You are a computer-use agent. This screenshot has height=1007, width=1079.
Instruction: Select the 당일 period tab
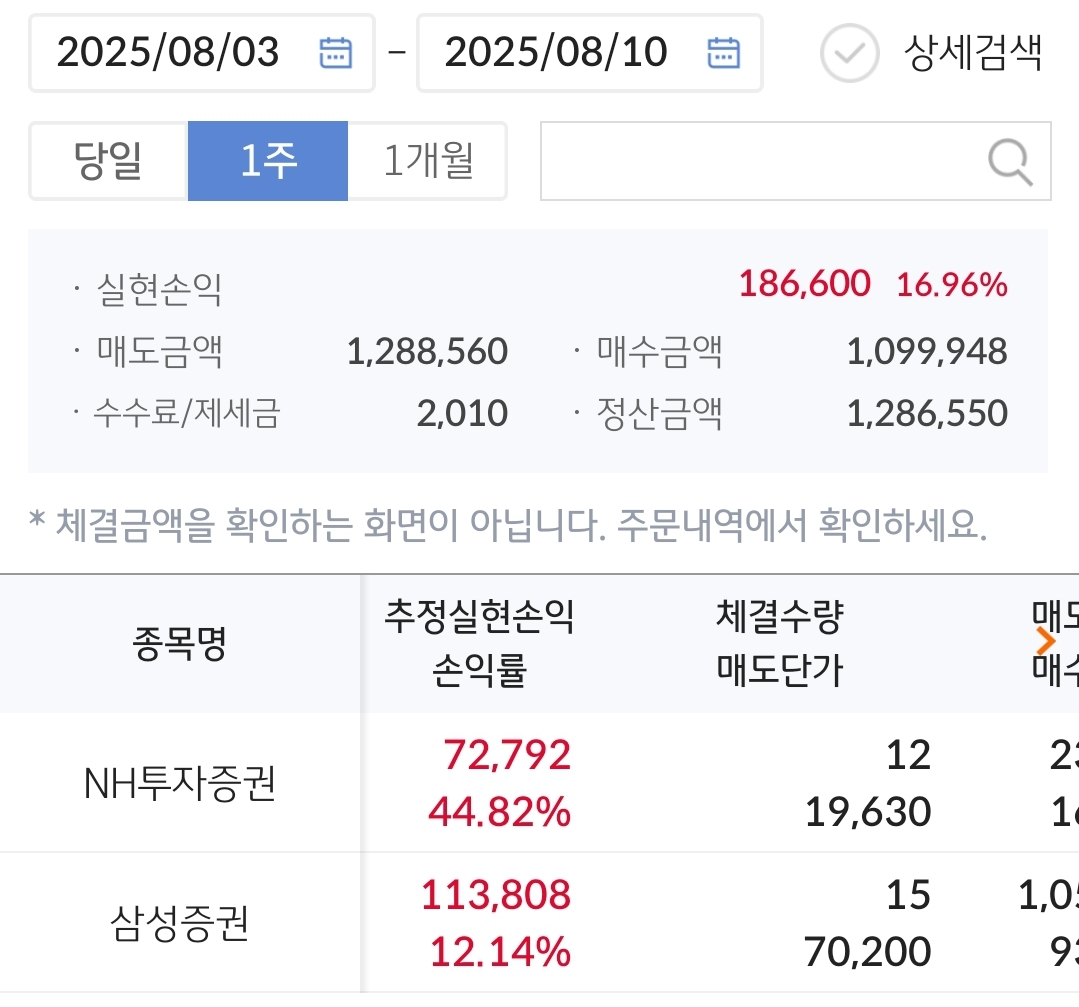click(109, 161)
